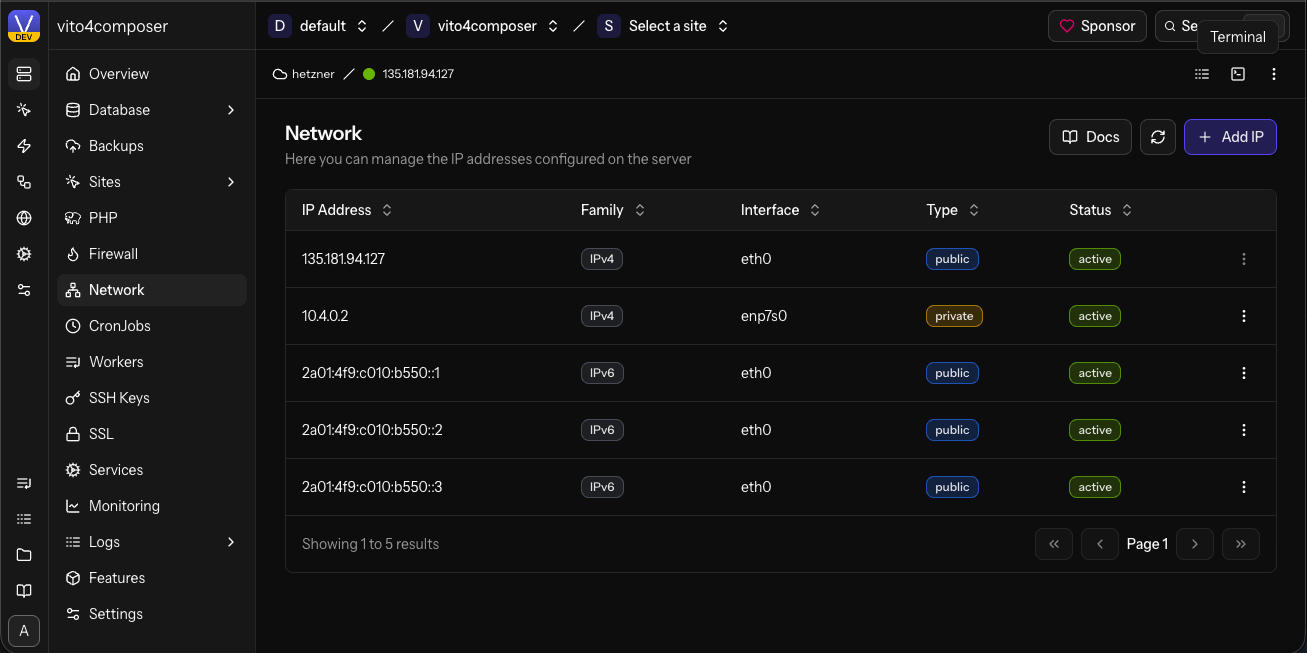This screenshot has height=653, width=1307.
Task: Open Monitoring in the sidebar
Action: click(x=152, y=506)
